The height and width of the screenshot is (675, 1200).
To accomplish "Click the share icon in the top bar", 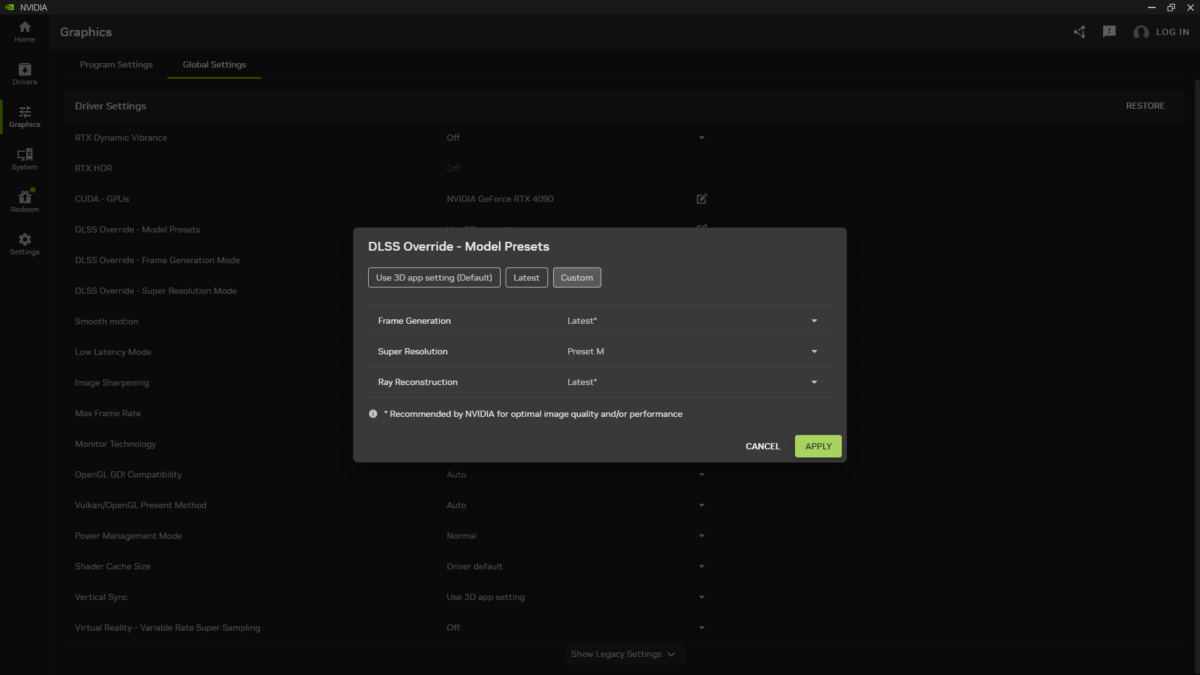I will click(x=1078, y=31).
